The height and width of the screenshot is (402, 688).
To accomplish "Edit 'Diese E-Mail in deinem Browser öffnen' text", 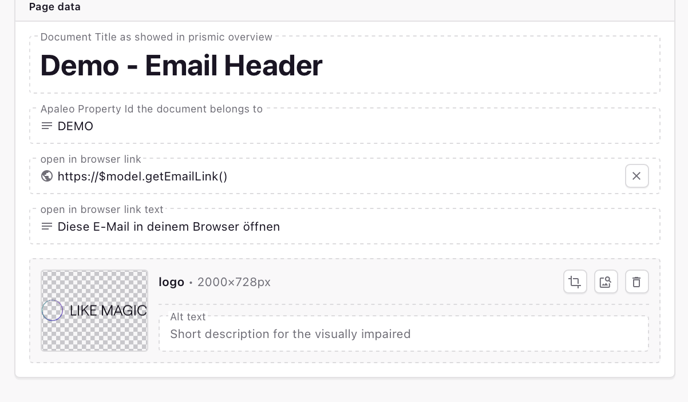I will coord(168,227).
